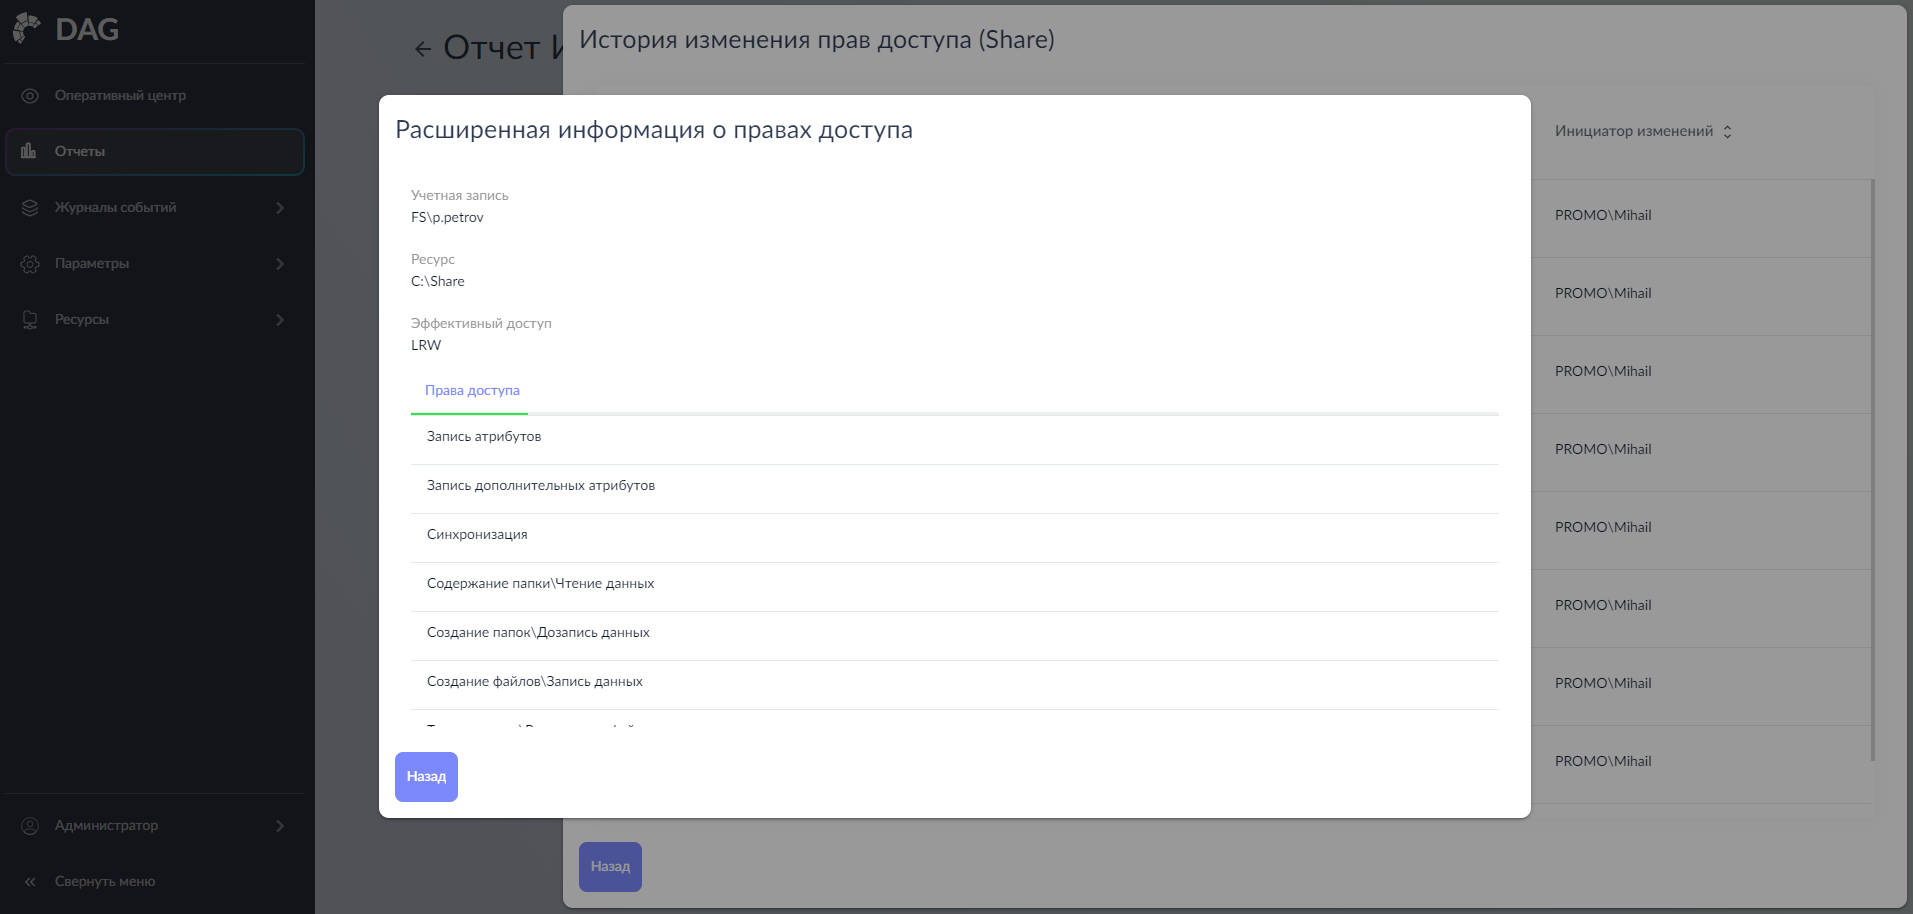Viewport: 1913px width, 914px height.
Task: Expand the Администратор menu chevron
Action: click(280, 826)
